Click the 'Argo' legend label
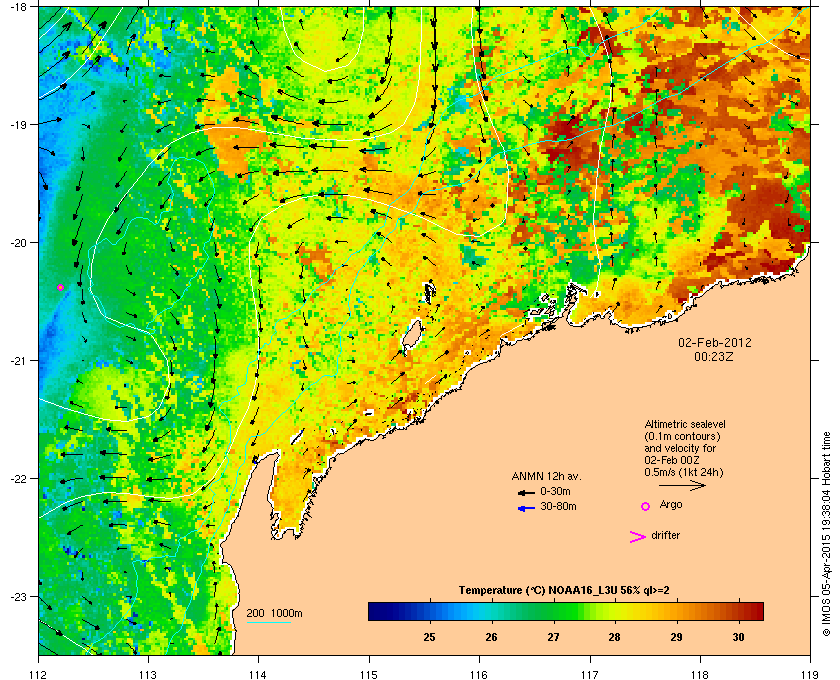 point(671,505)
